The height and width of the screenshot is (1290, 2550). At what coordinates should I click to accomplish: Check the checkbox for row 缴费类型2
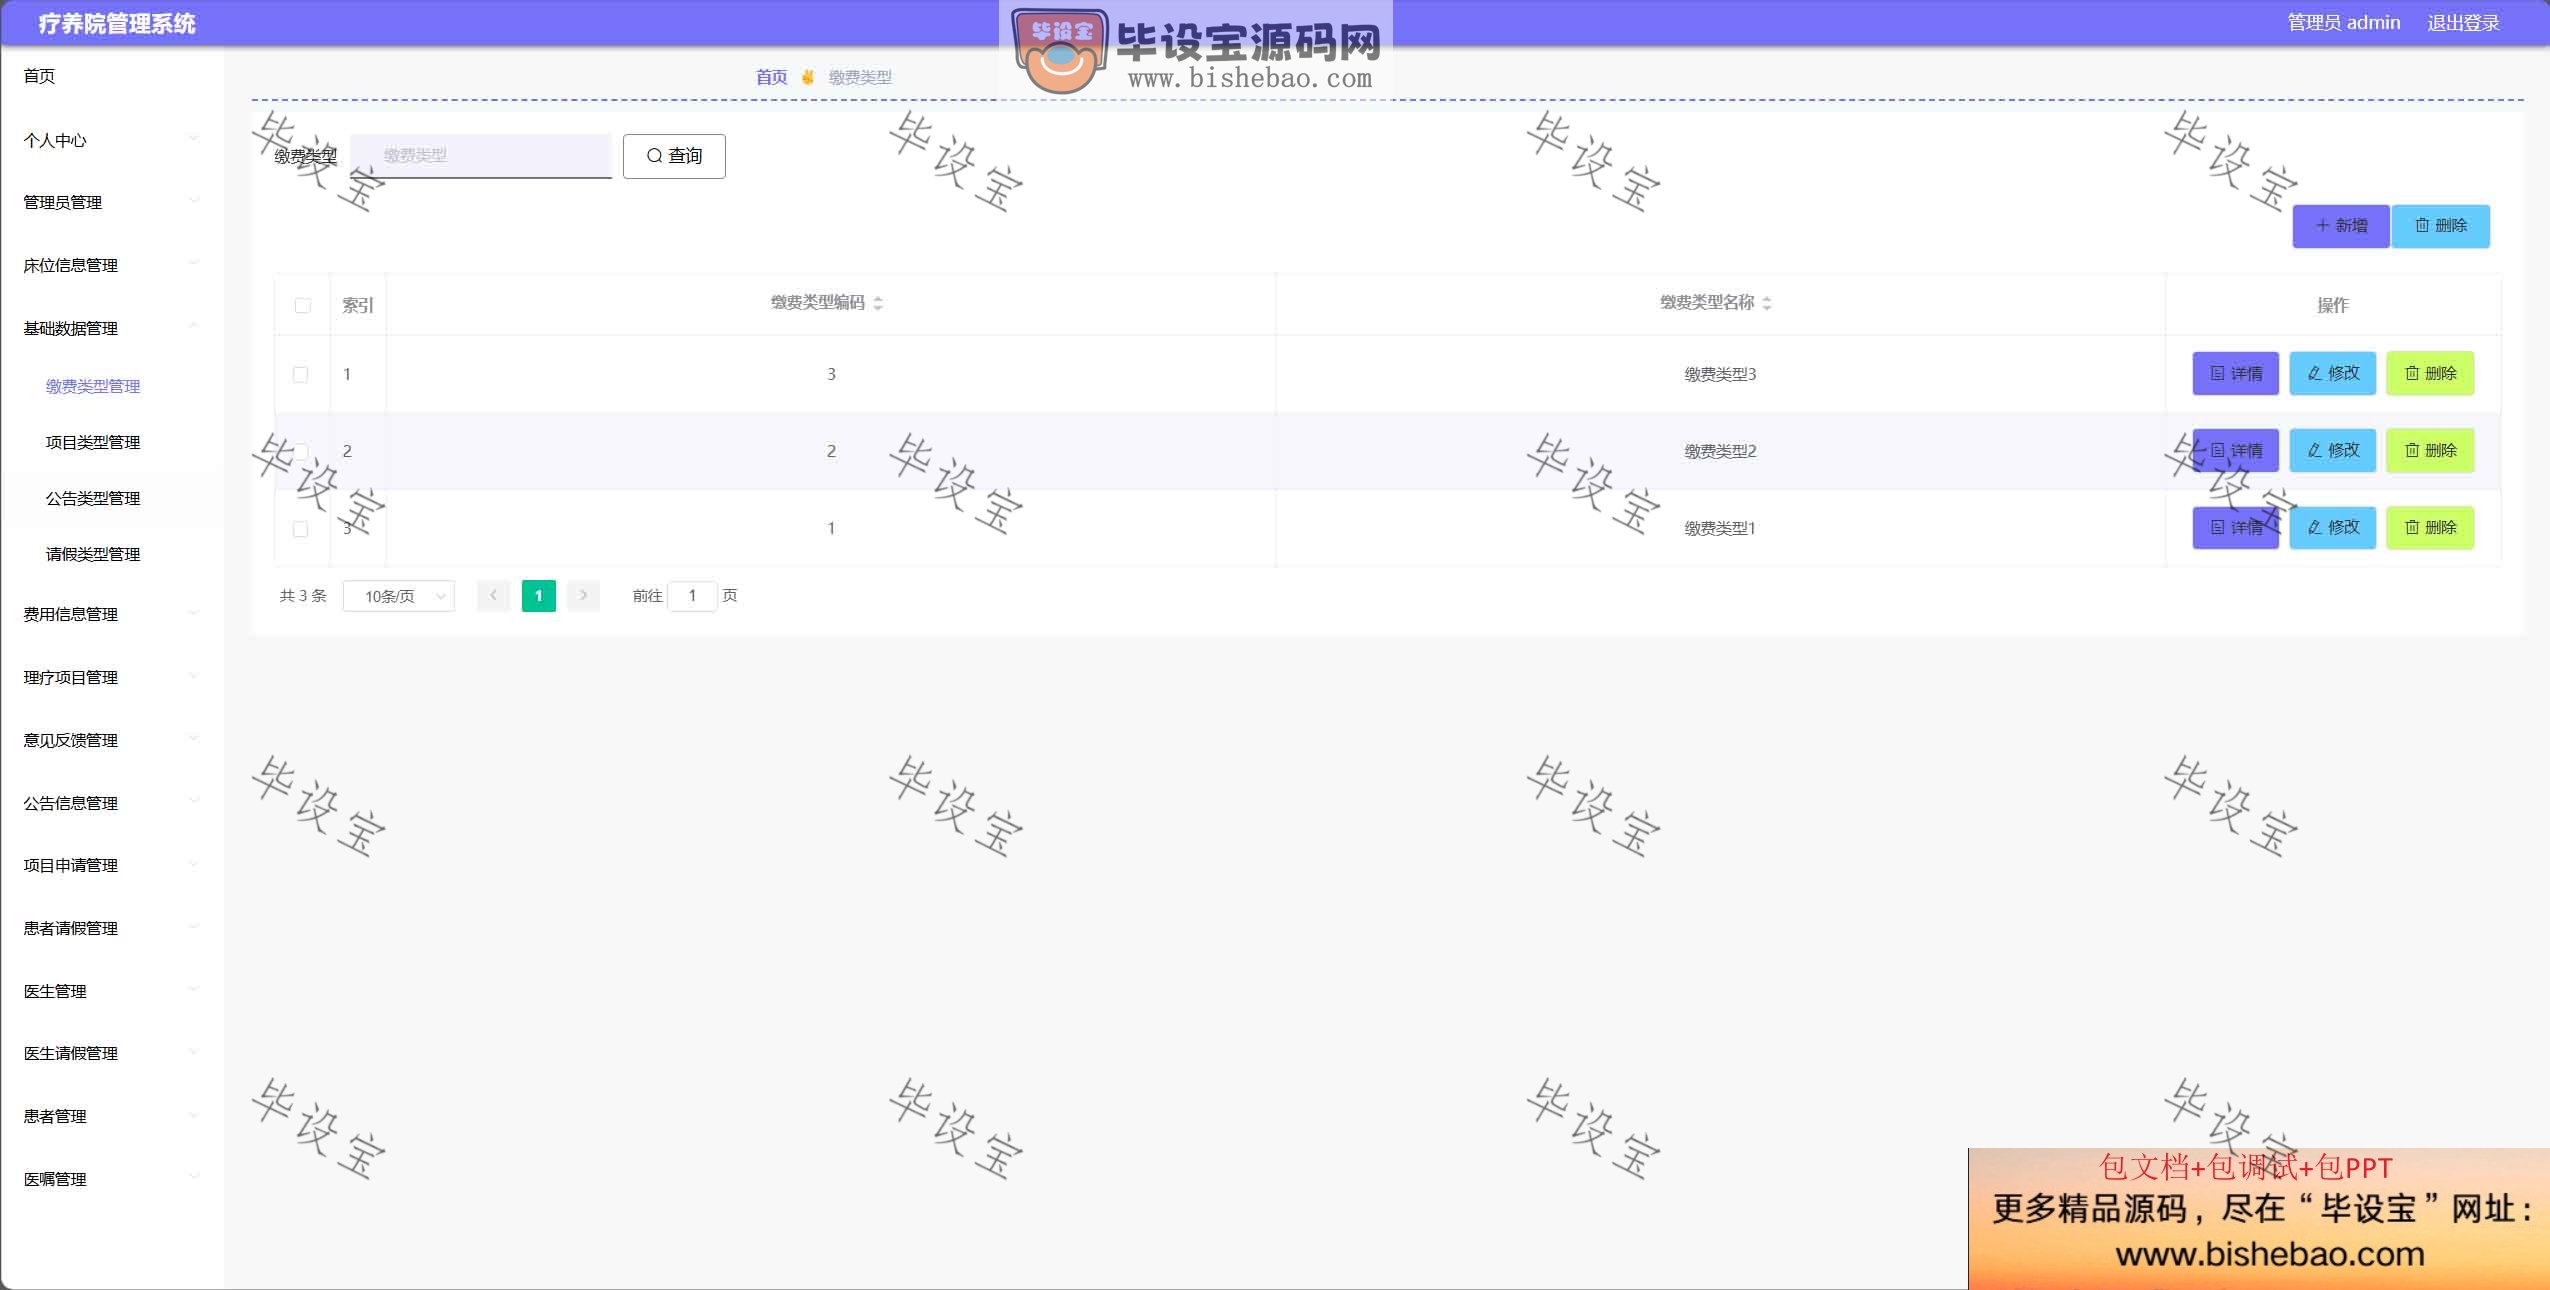pos(300,451)
